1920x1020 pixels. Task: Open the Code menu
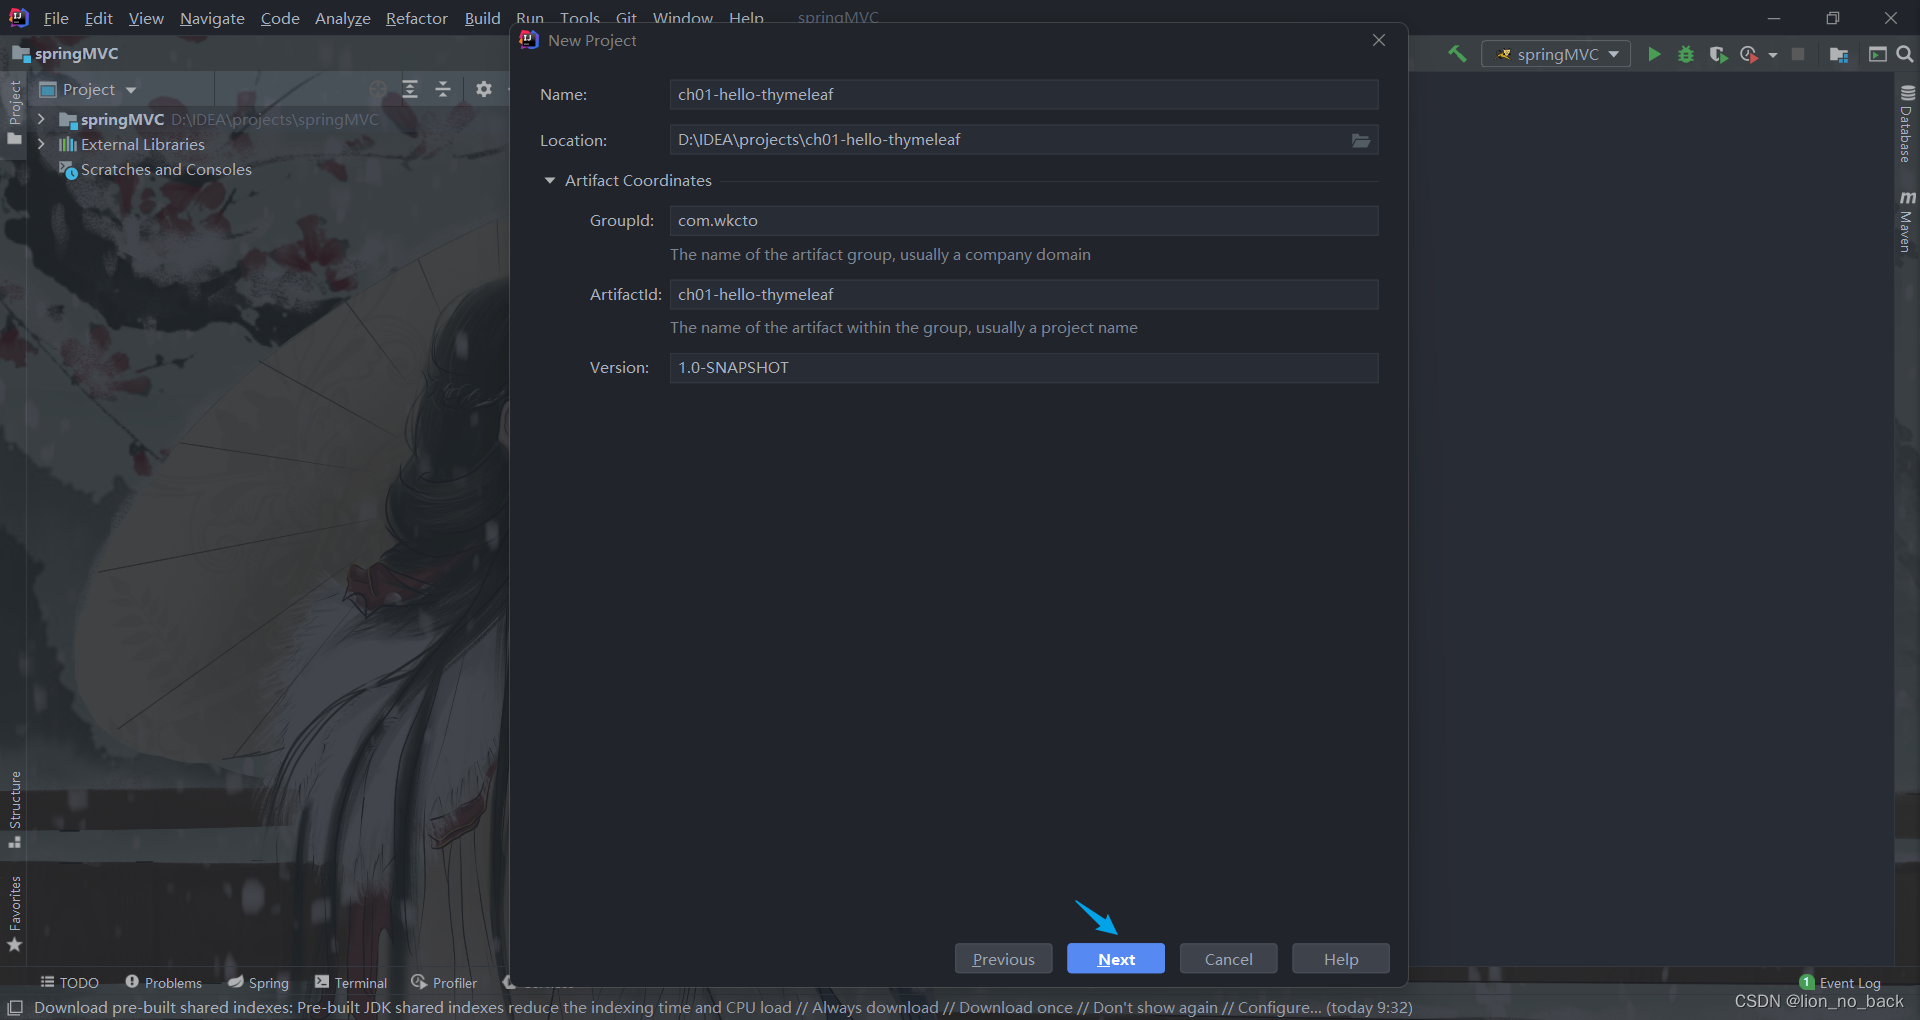[280, 18]
